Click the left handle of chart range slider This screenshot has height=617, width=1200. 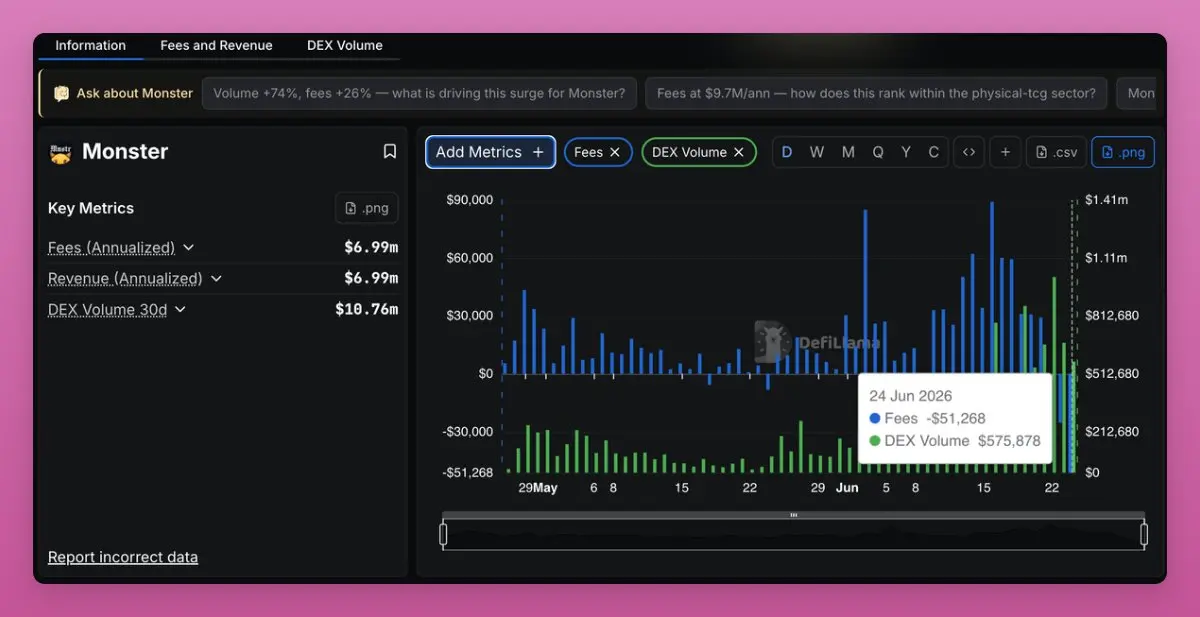click(443, 535)
